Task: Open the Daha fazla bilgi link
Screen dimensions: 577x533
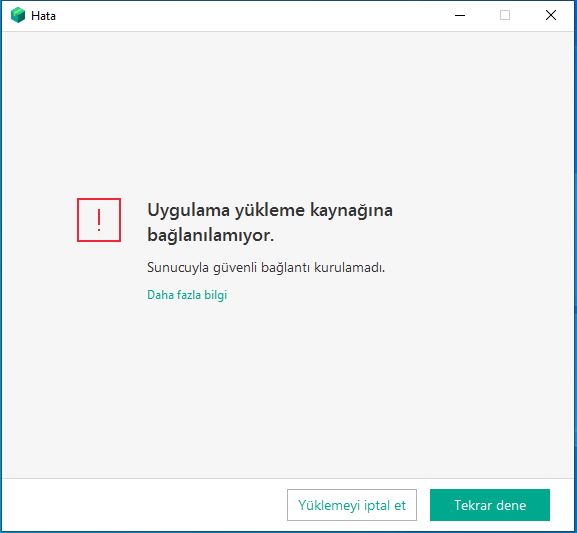Action: click(187, 295)
